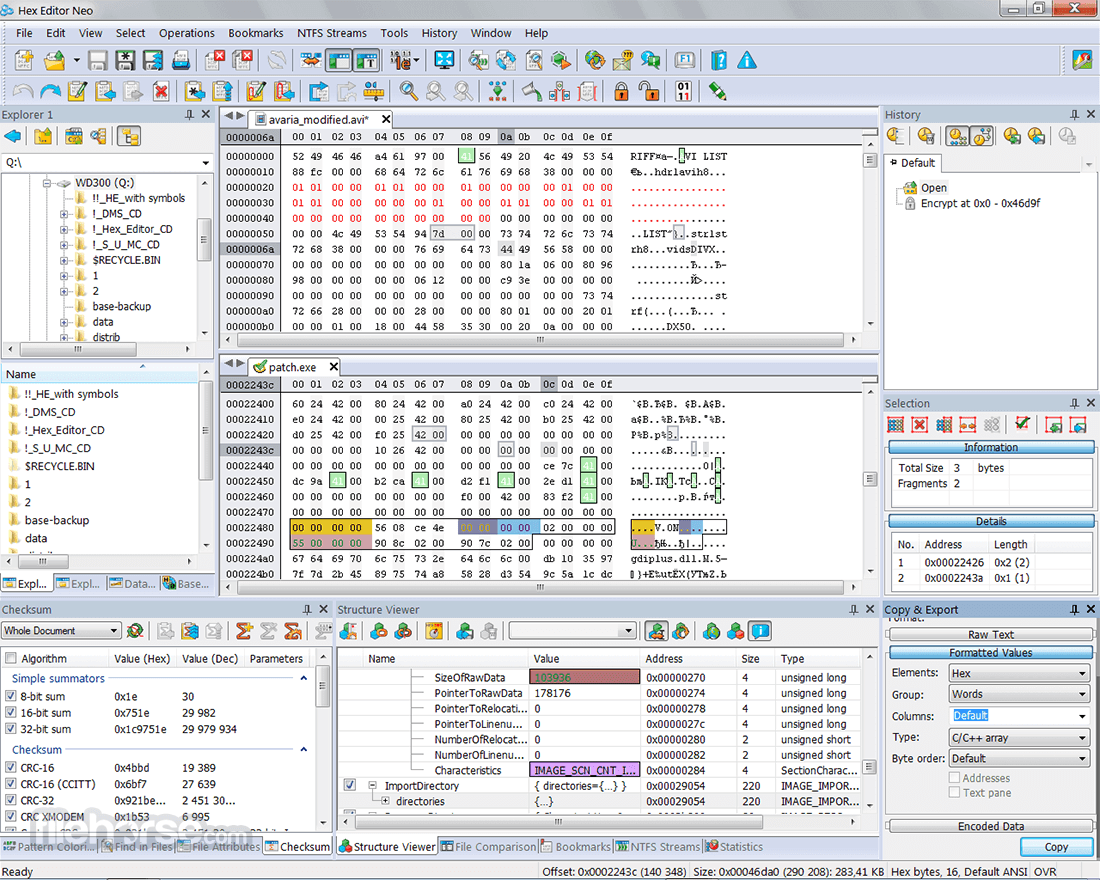This screenshot has width=1100, height=880.
Task: Click the Formatted Values section header
Action: pyautogui.click(x=991, y=653)
